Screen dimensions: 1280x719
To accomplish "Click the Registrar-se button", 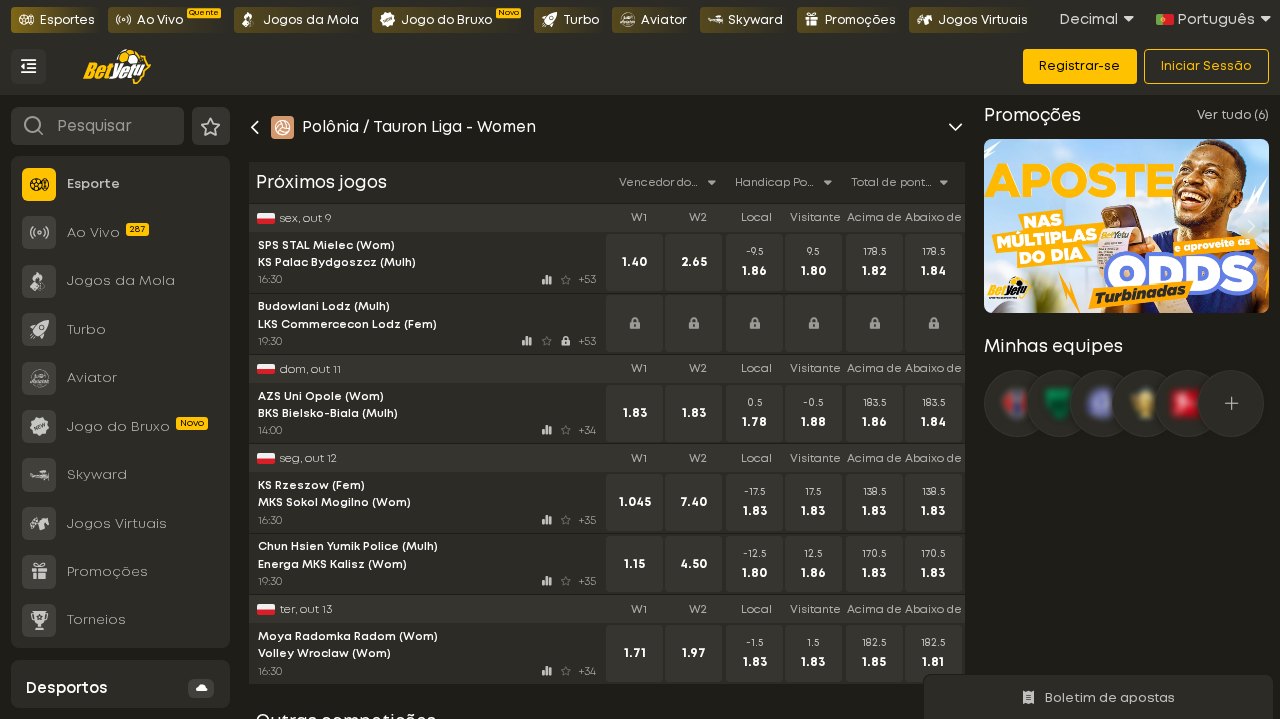I will 1080,66.
